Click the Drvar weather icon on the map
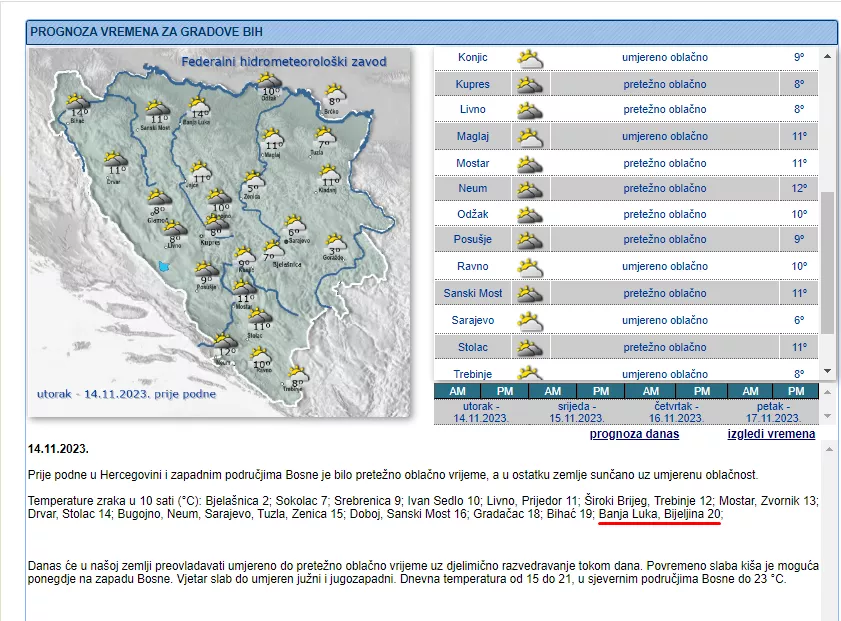This screenshot has height=621, width=841. tap(114, 159)
